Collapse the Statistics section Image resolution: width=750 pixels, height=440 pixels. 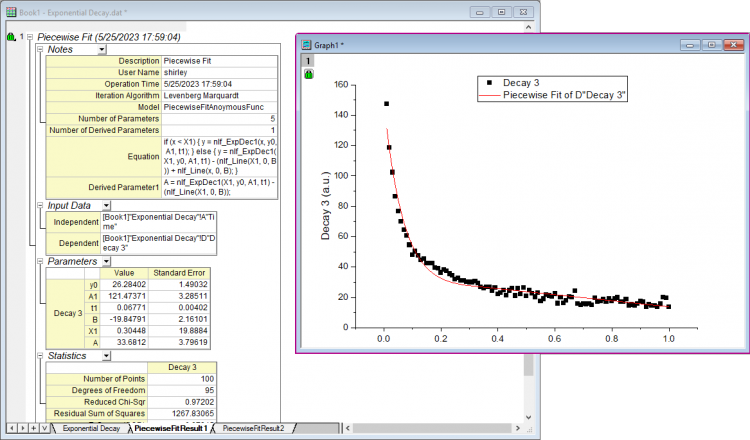pos(41,355)
